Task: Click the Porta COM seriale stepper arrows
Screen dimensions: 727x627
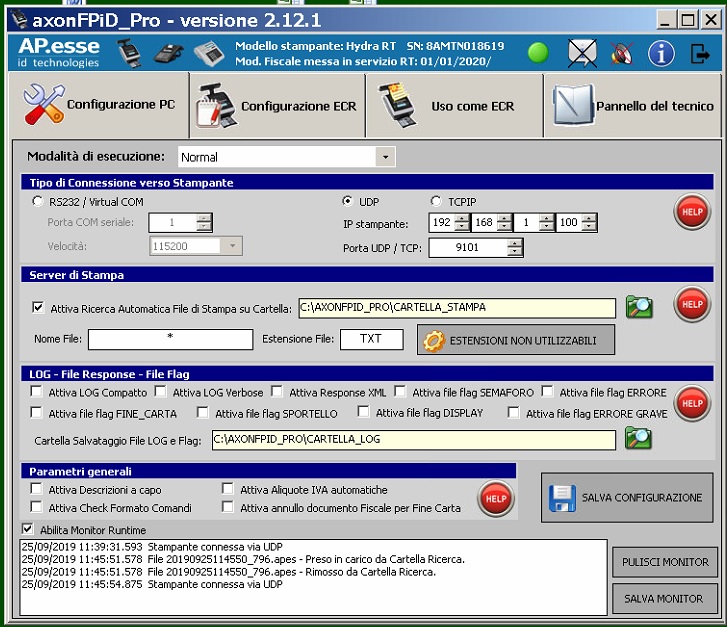Action: [x=204, y=223]
